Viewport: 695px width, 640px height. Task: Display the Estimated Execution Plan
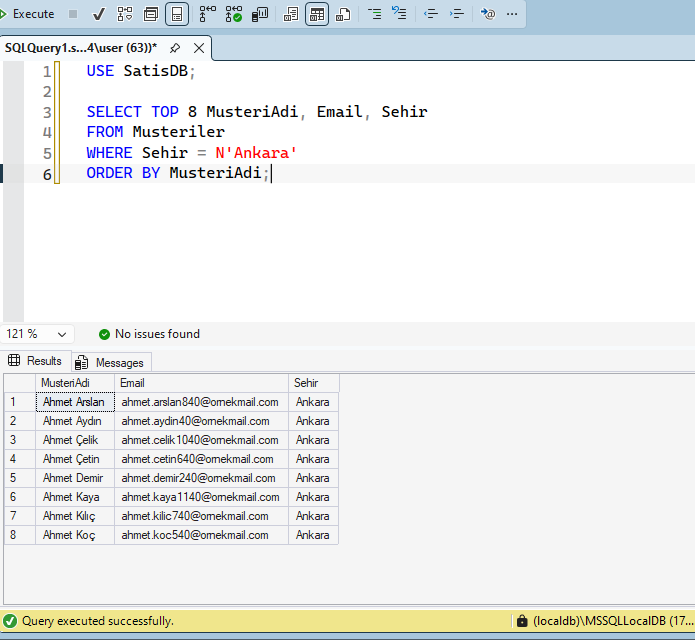pyautogui.click(x=125, y=14)
